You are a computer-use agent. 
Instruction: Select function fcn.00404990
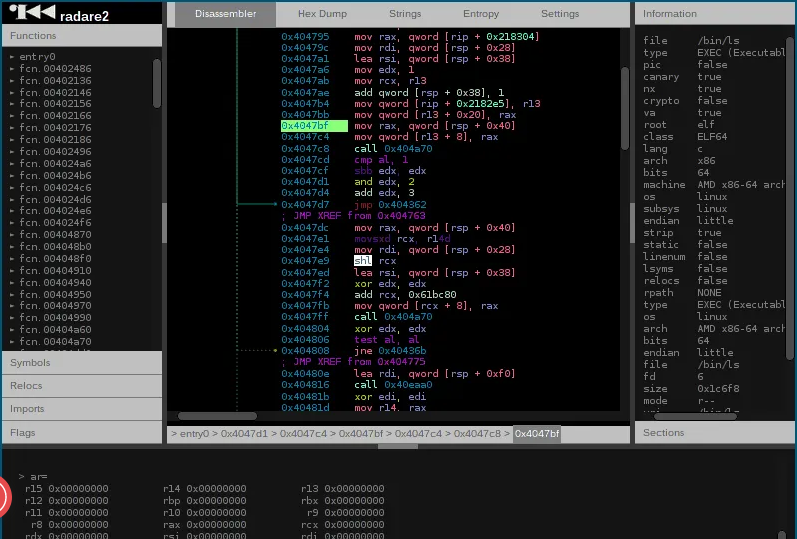pyautogui.click(x=55, y=318)
